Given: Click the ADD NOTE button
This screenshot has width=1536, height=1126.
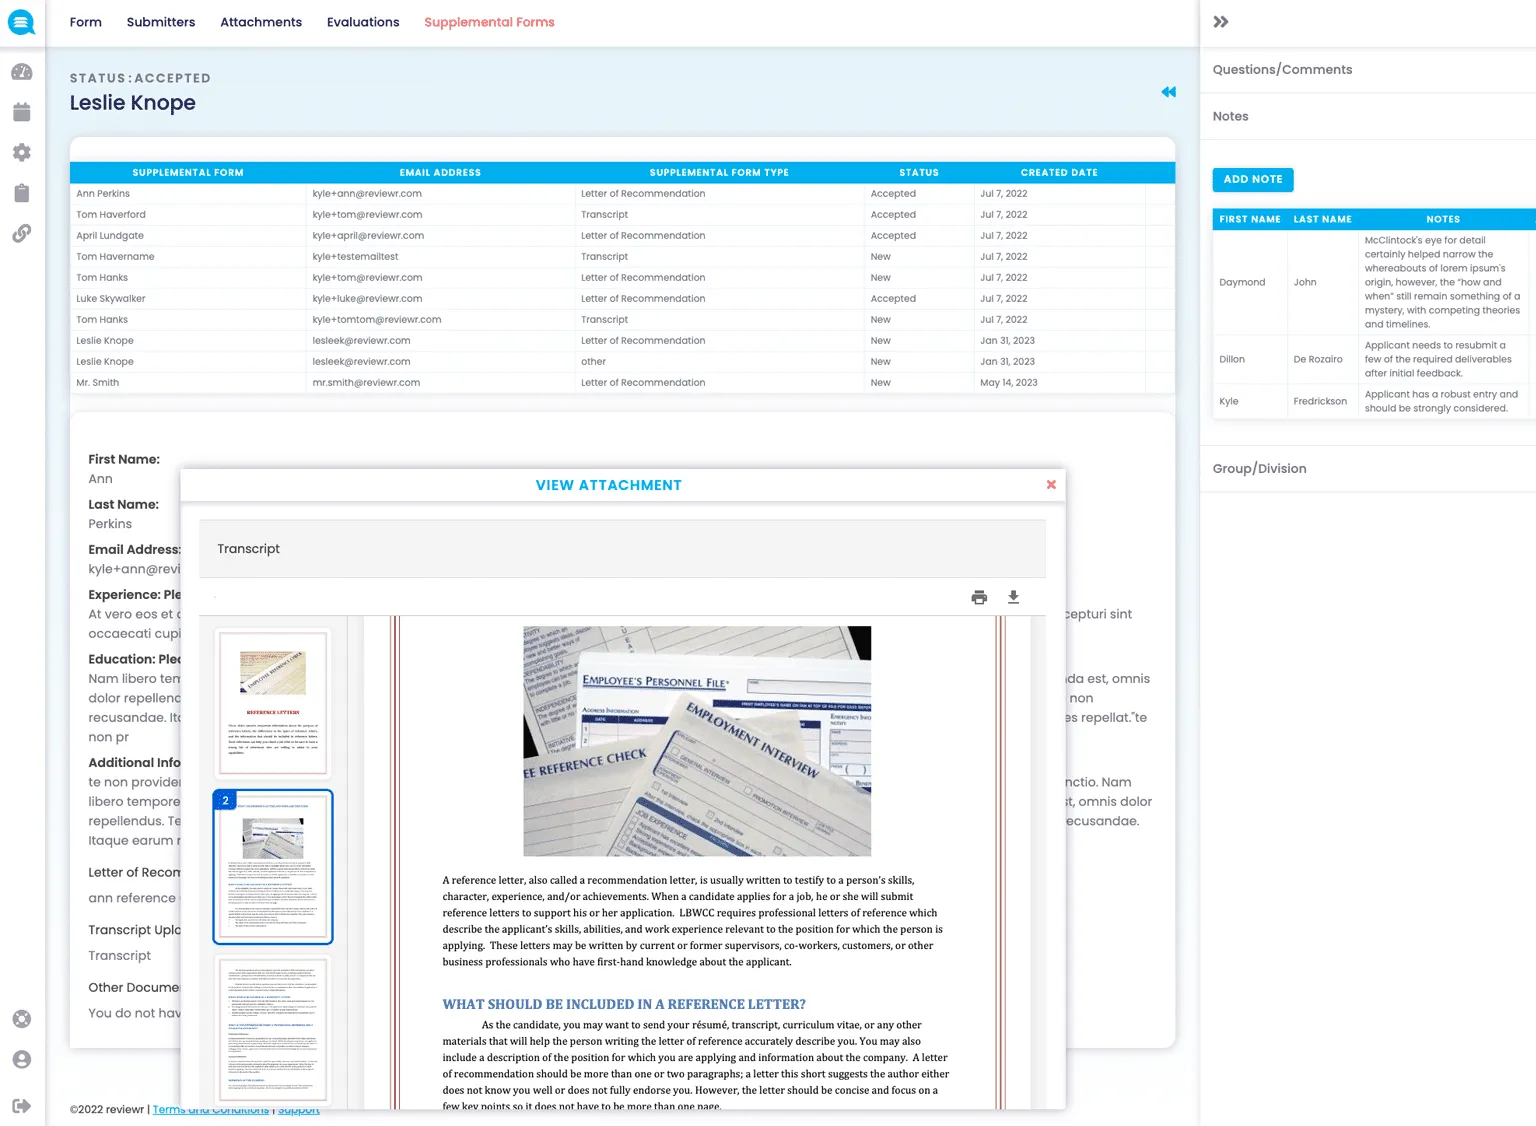Looking at the screenshot, I should [x=1253, y=179].
